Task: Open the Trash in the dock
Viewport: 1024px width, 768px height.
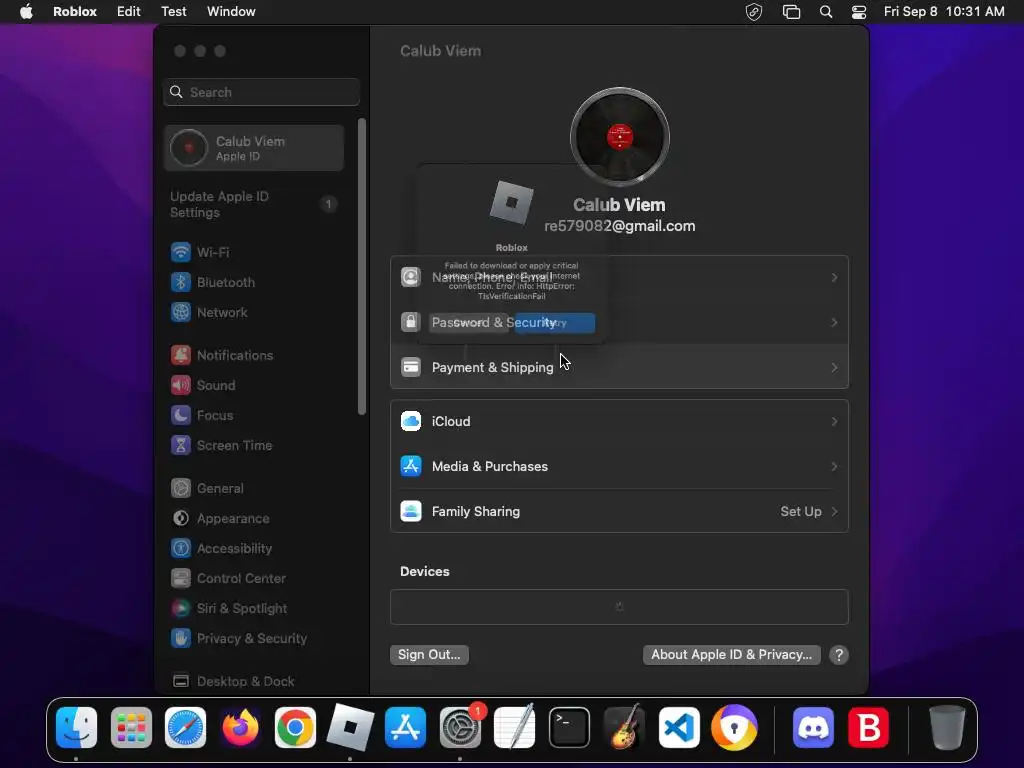Action: [x=947, y=728]
